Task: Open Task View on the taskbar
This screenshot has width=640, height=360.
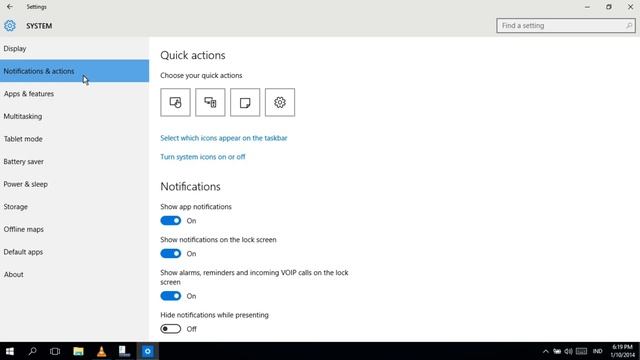Action: (55, 351)
